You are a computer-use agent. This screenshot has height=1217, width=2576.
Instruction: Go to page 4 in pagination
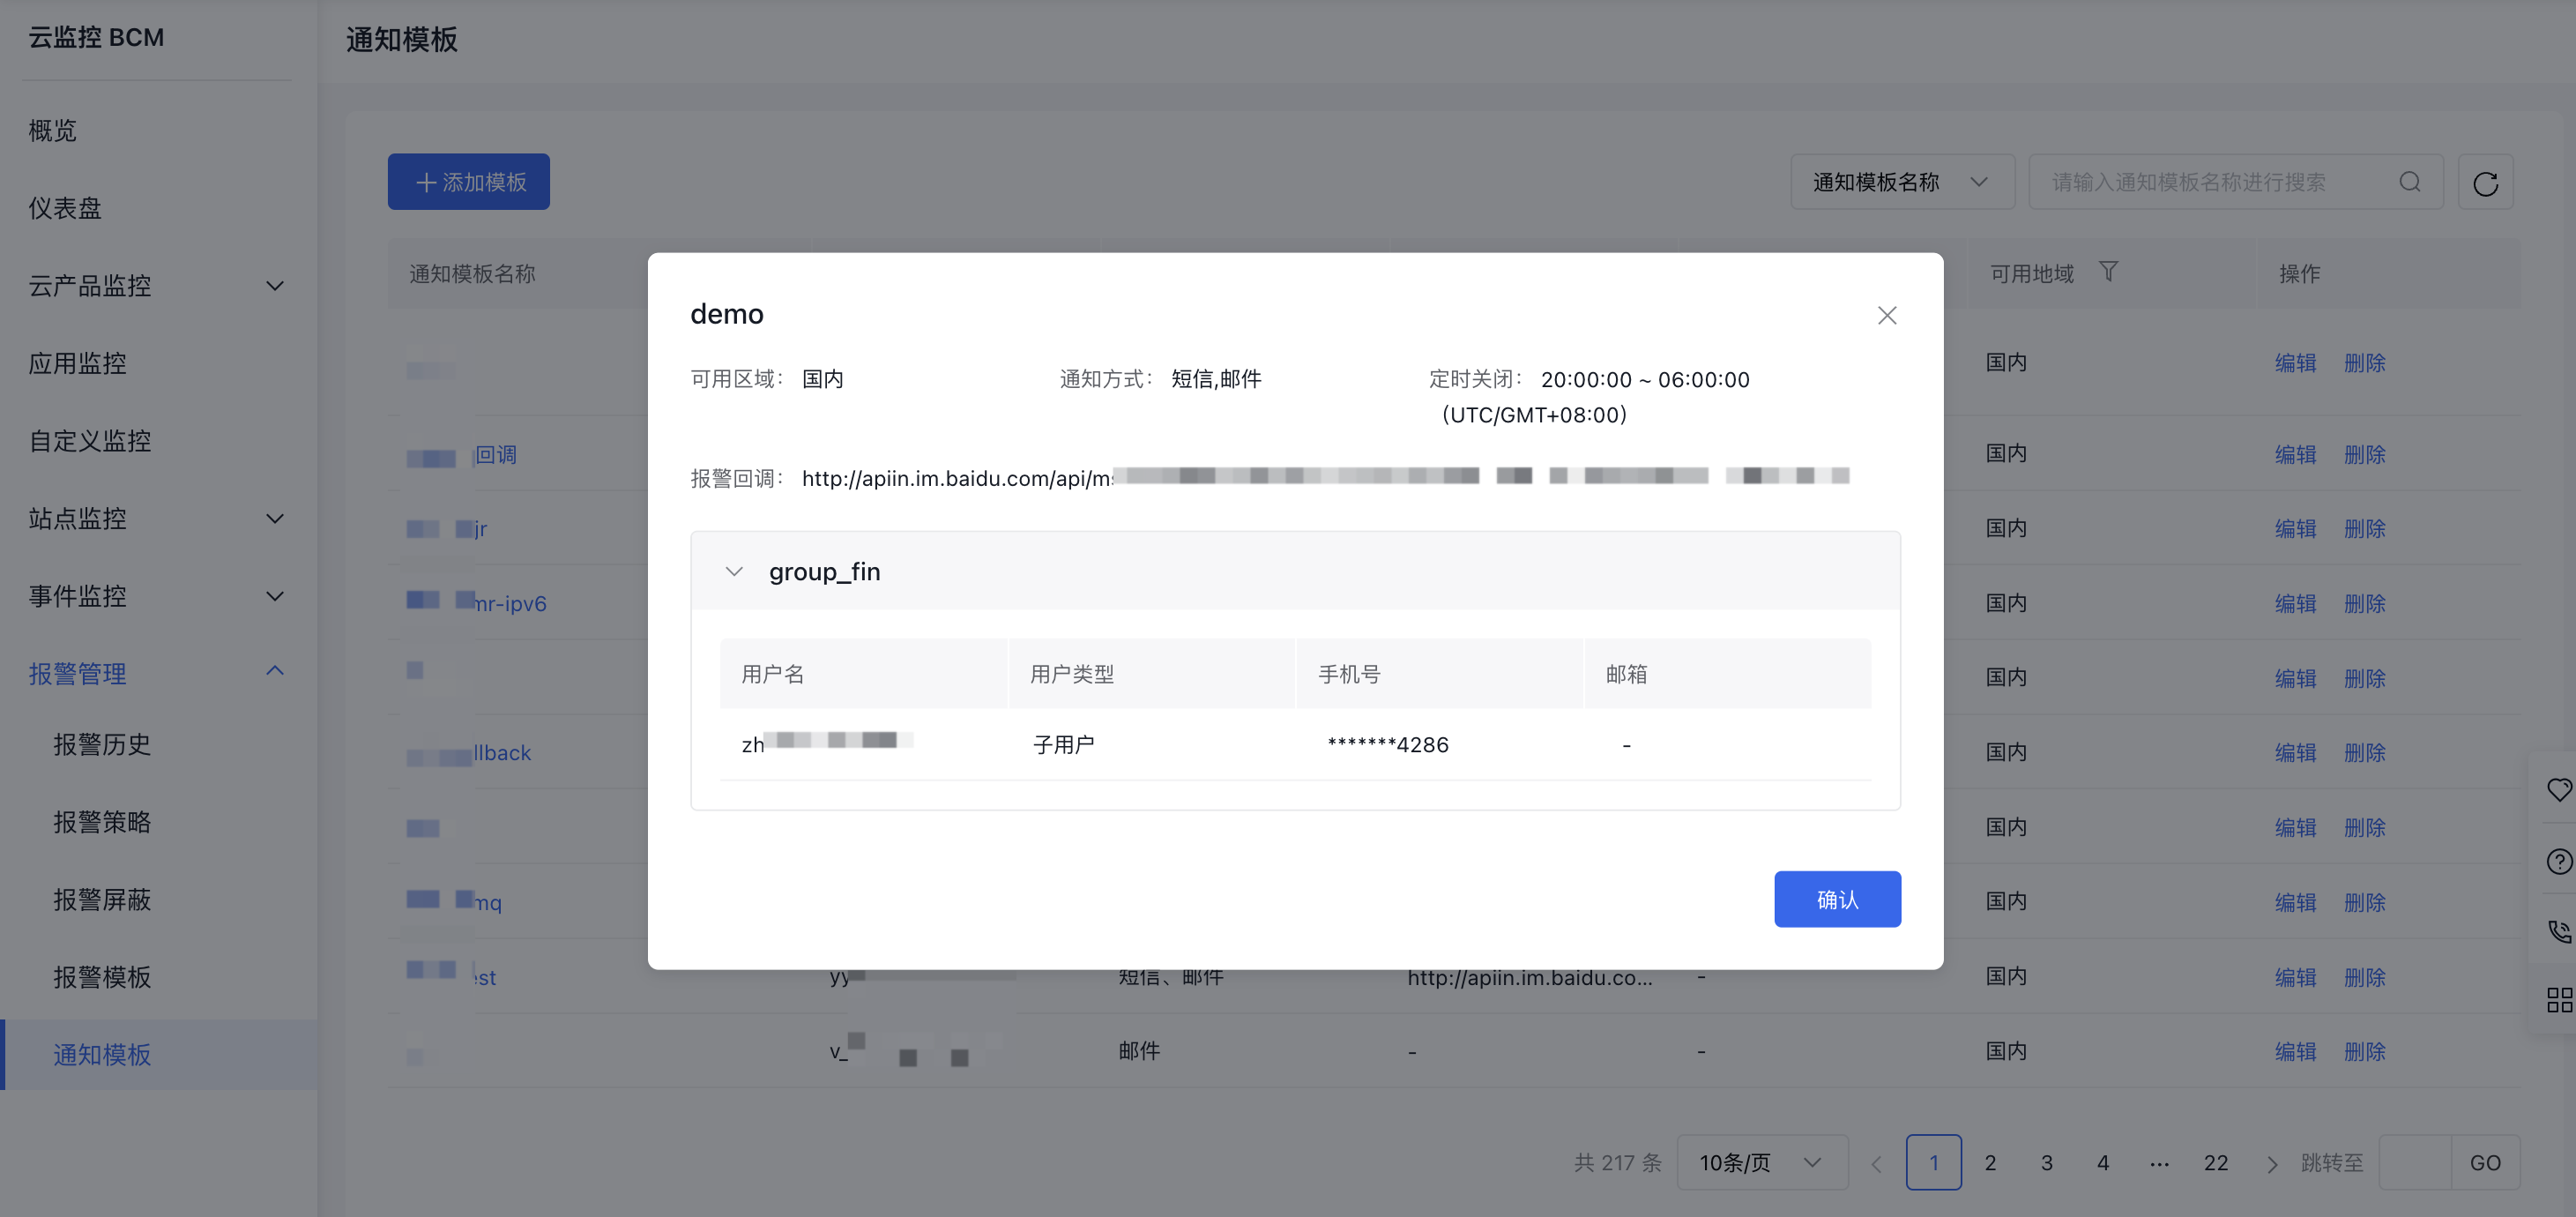[x=2103, y=1163]
